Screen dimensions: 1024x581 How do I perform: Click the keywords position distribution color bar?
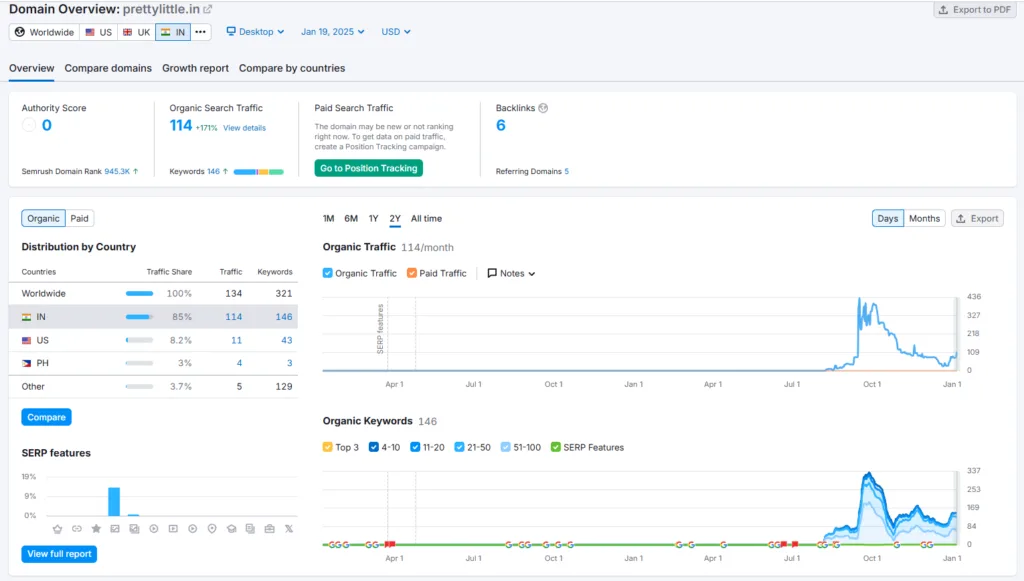[x=259, y=172]
